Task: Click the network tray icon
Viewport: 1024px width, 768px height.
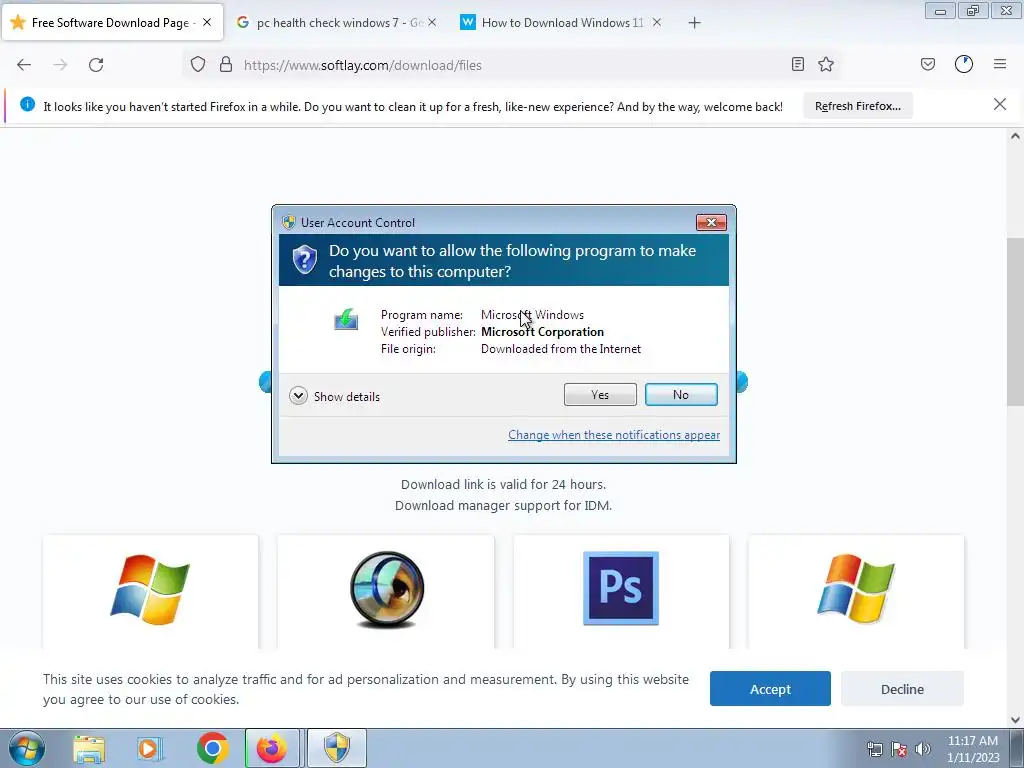Action: click(x=874, y=750)
